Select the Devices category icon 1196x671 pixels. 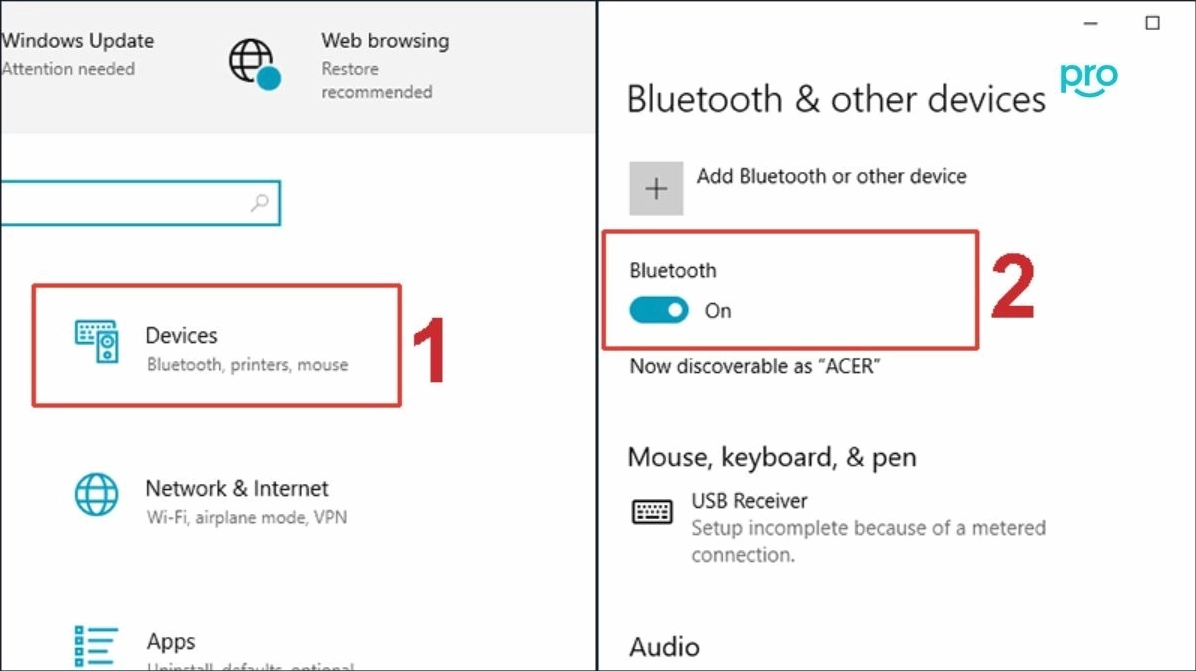tap(96, 343)
